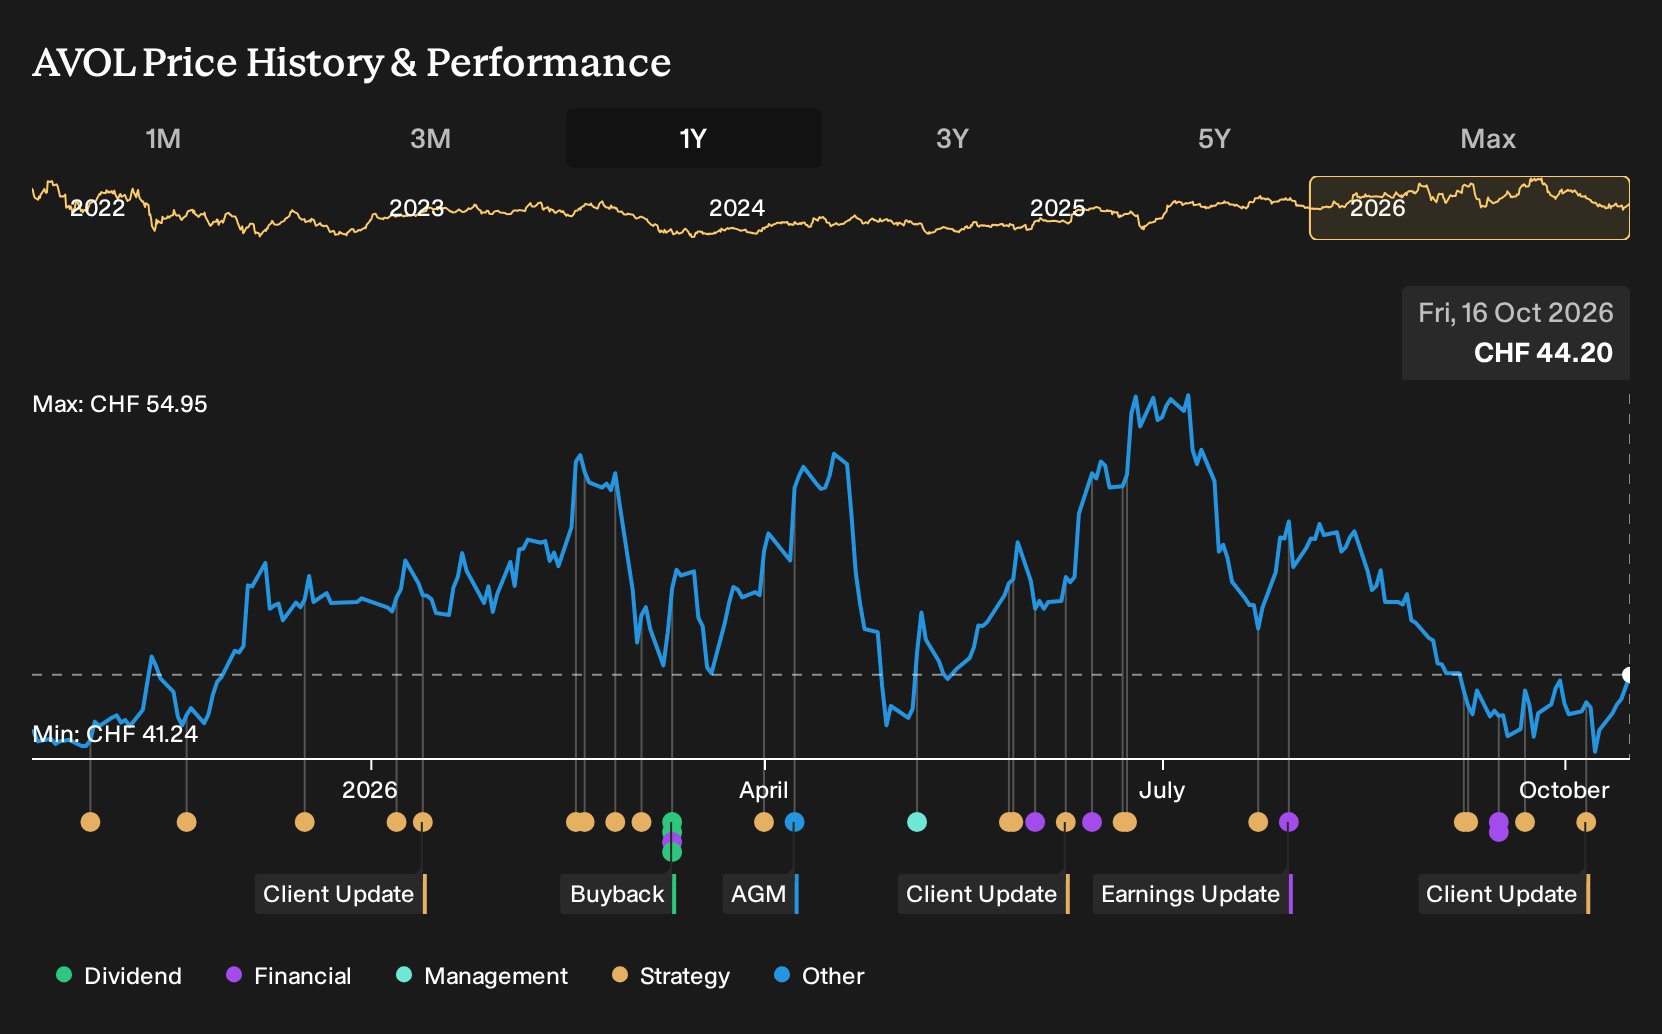Image resolution: width=1662 pixels, height=1034 pixels.
Task: Show the Max price history
Action: pyautogui.click(x=1488, y=138)
